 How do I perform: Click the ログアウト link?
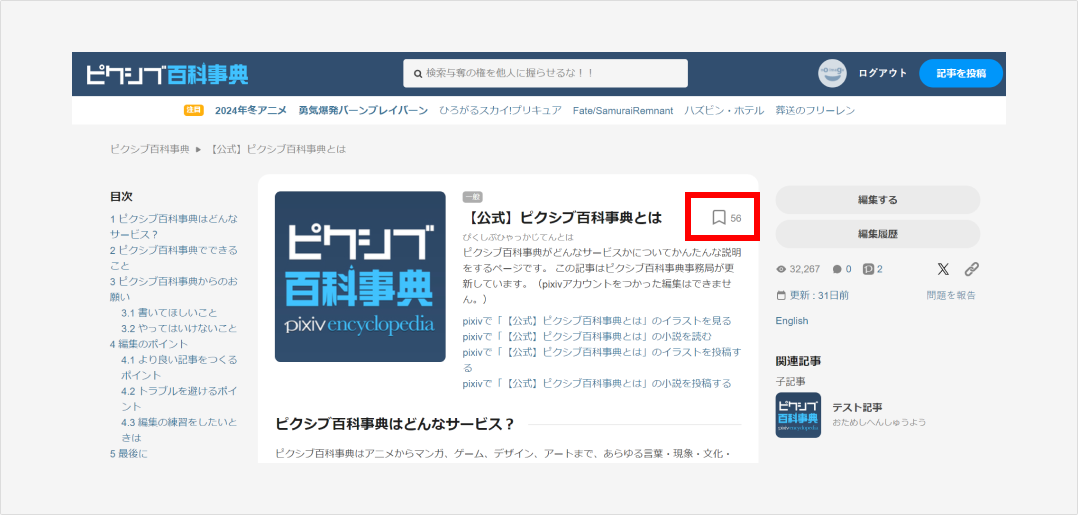click(x=883, y=73)
